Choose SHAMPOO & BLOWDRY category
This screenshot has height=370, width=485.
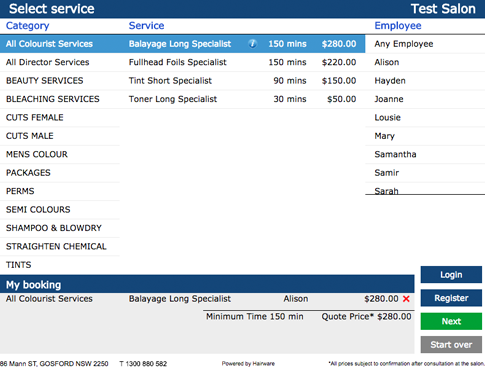(x=60, y=228)
